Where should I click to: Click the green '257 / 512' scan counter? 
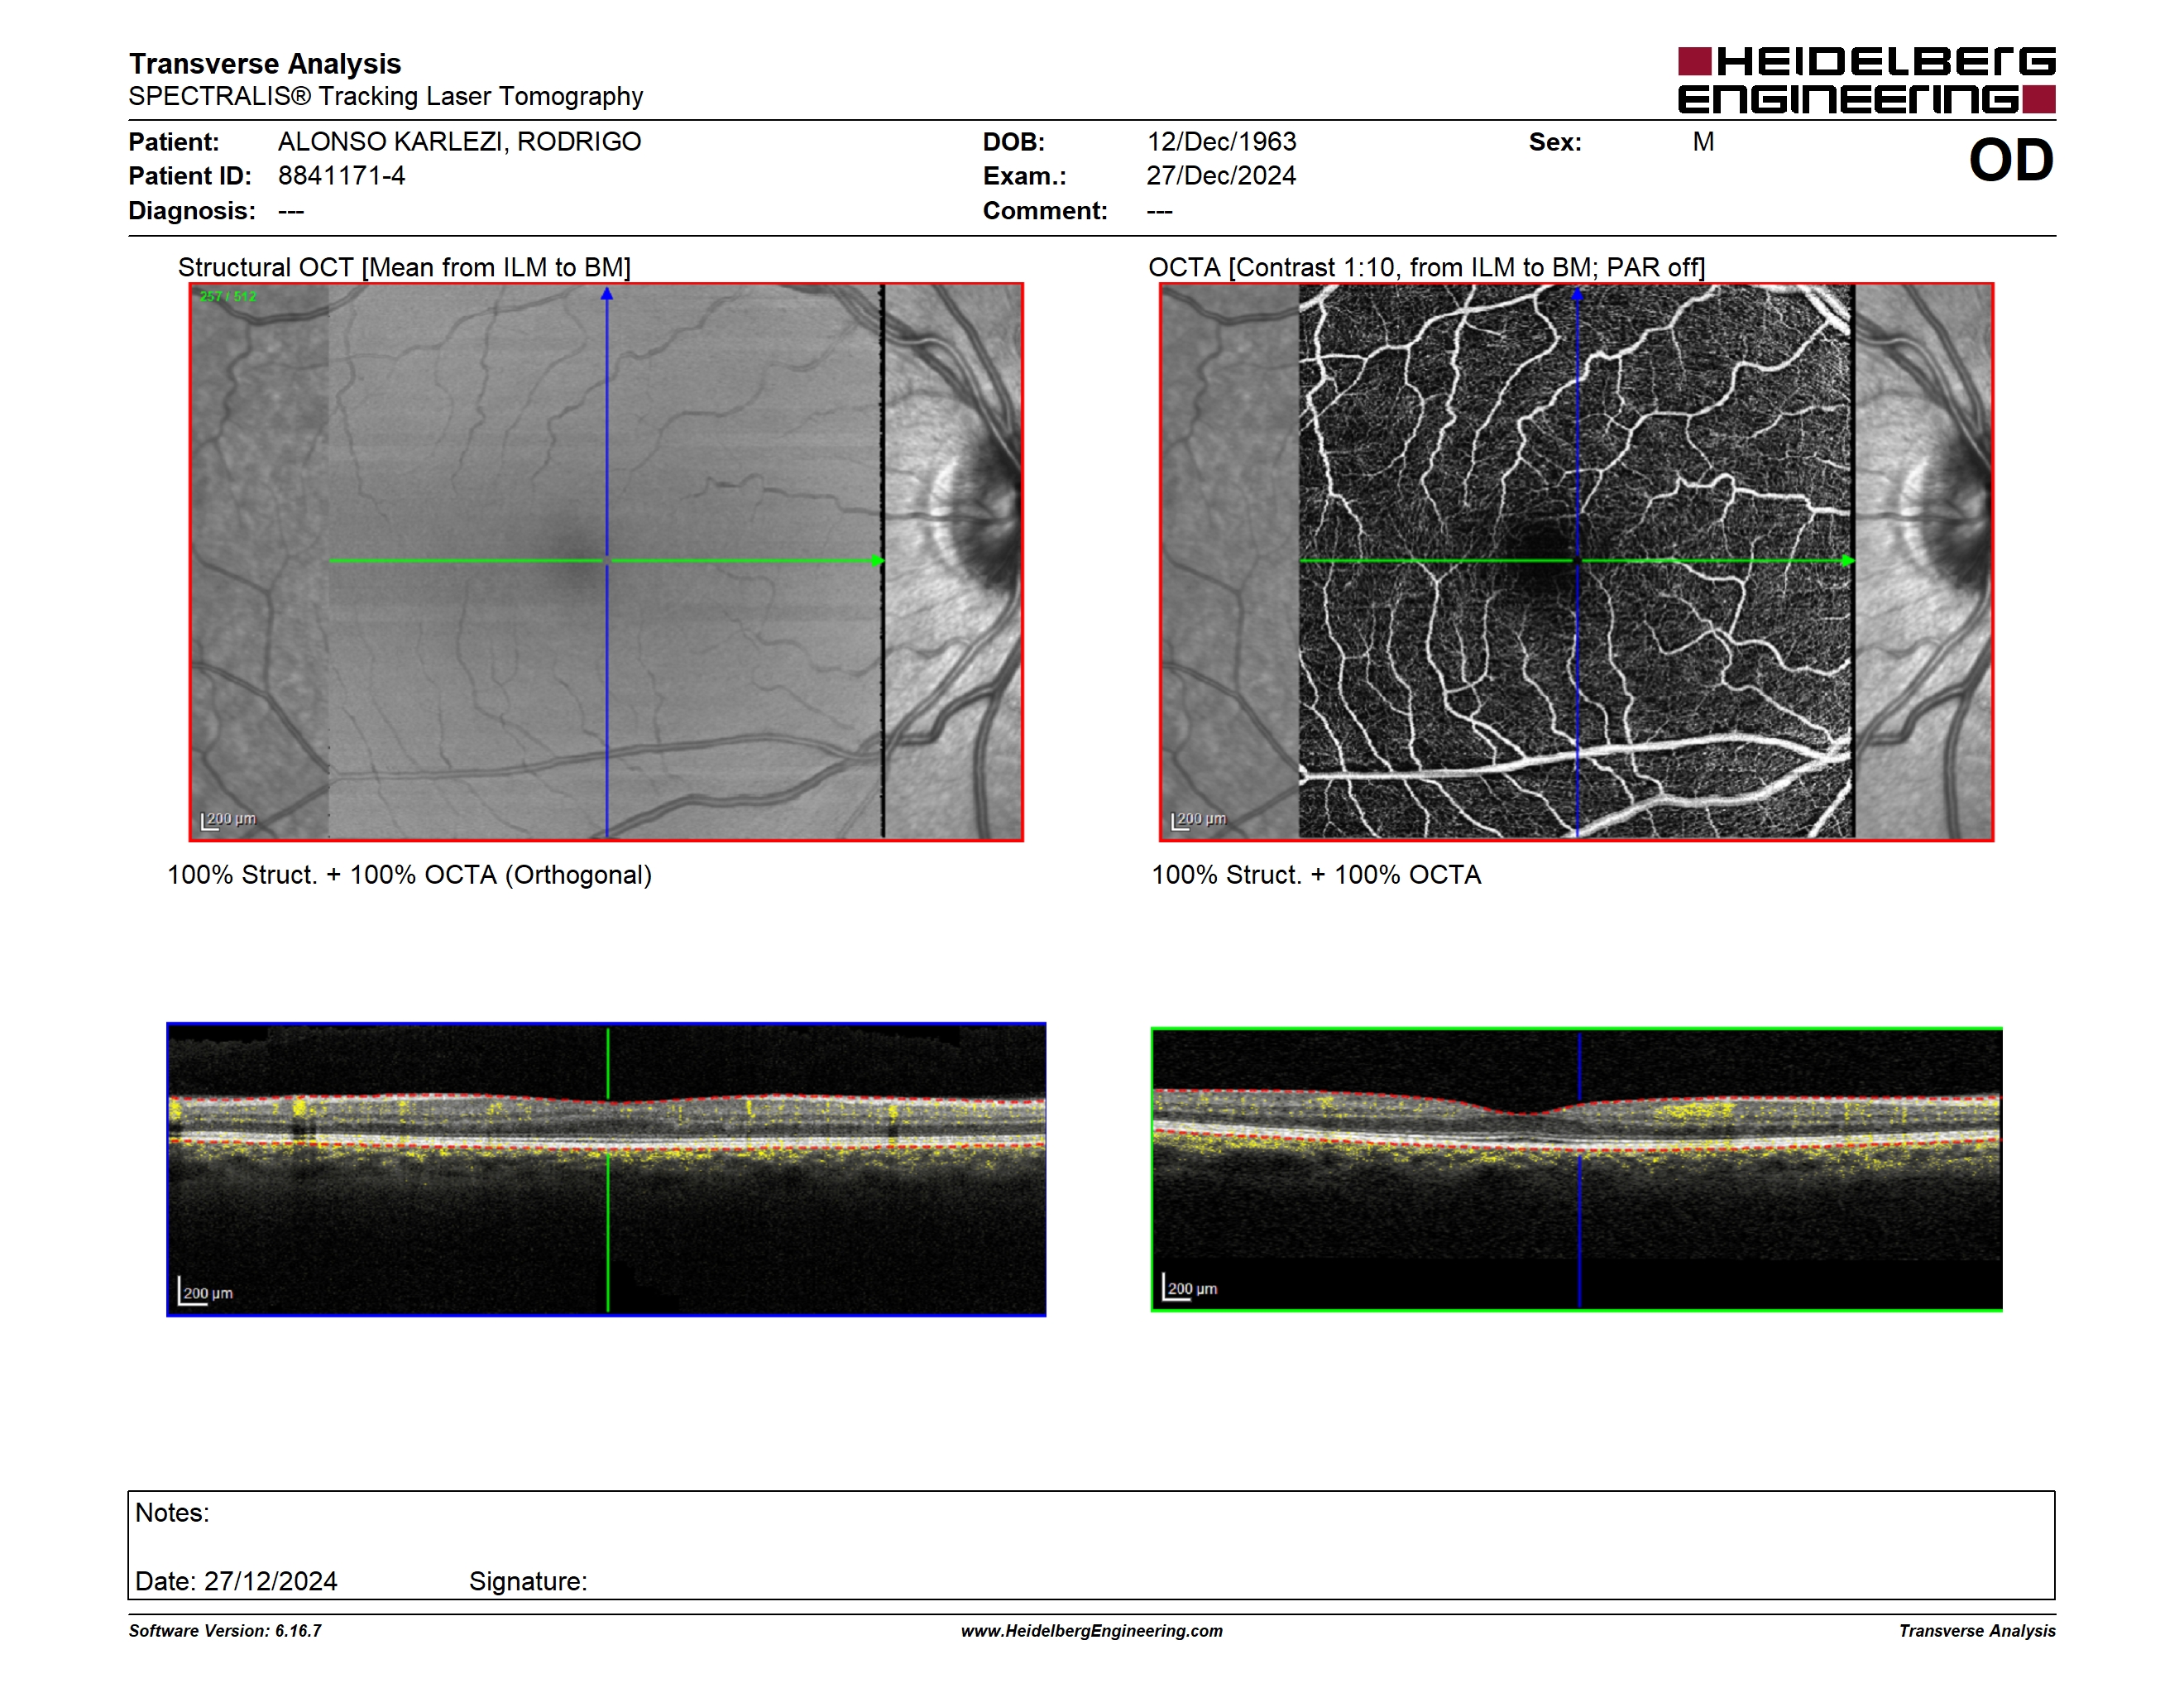click(228, 297)
